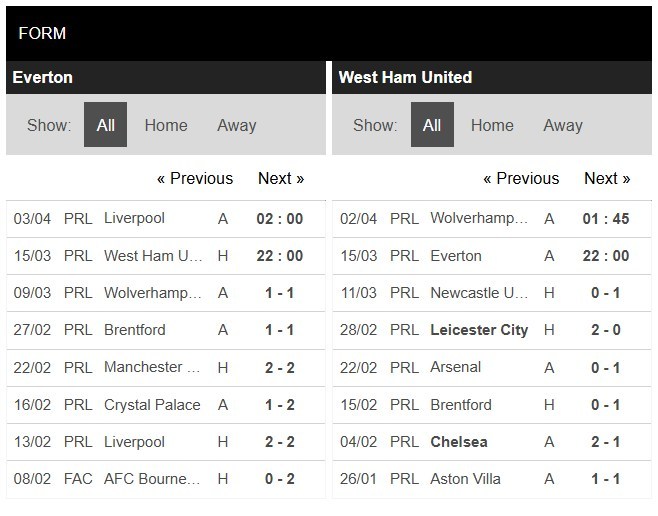Open Everton's 03/04 Liverpool fixture

pyautogui.click(x=166, y=219)
